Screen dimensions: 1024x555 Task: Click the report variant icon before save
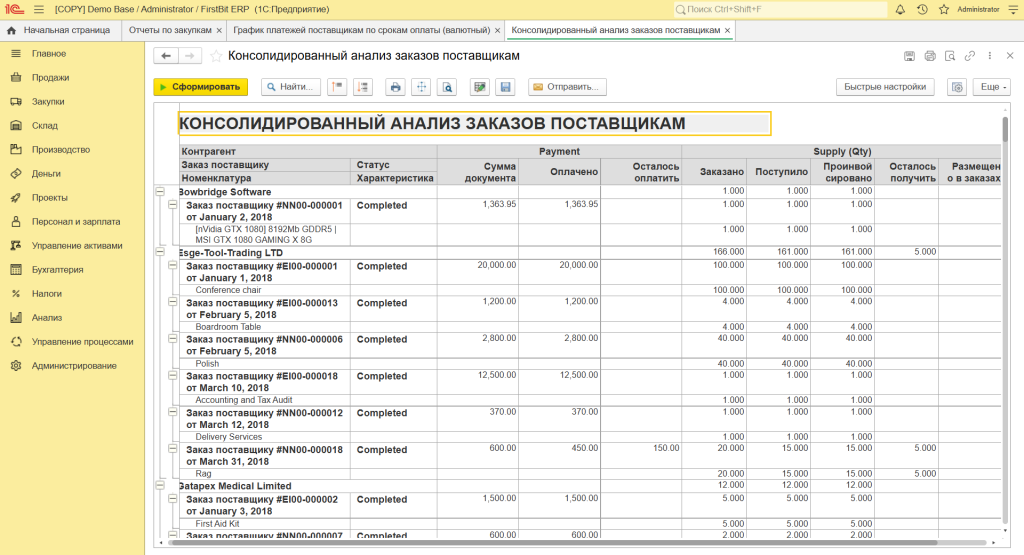tap(480, 87)
